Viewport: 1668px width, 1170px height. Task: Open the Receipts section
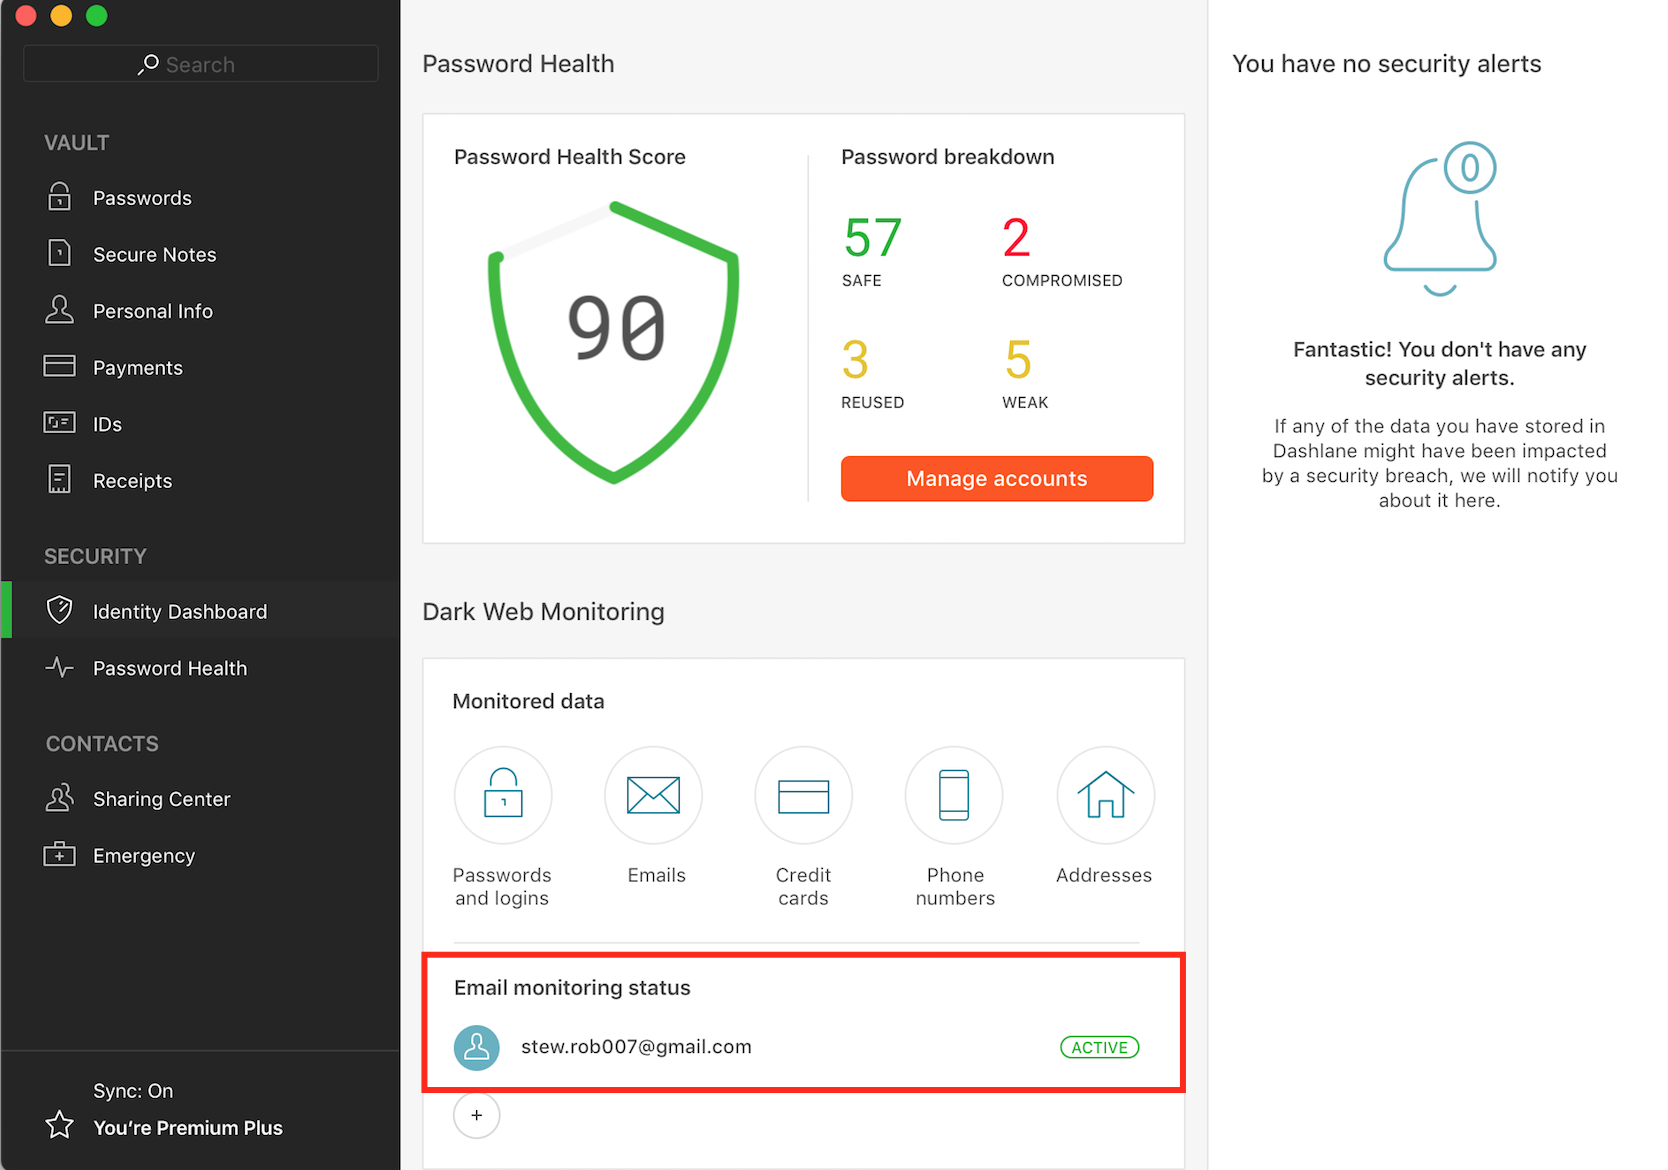pyautogui.click(x=133, y=481)
